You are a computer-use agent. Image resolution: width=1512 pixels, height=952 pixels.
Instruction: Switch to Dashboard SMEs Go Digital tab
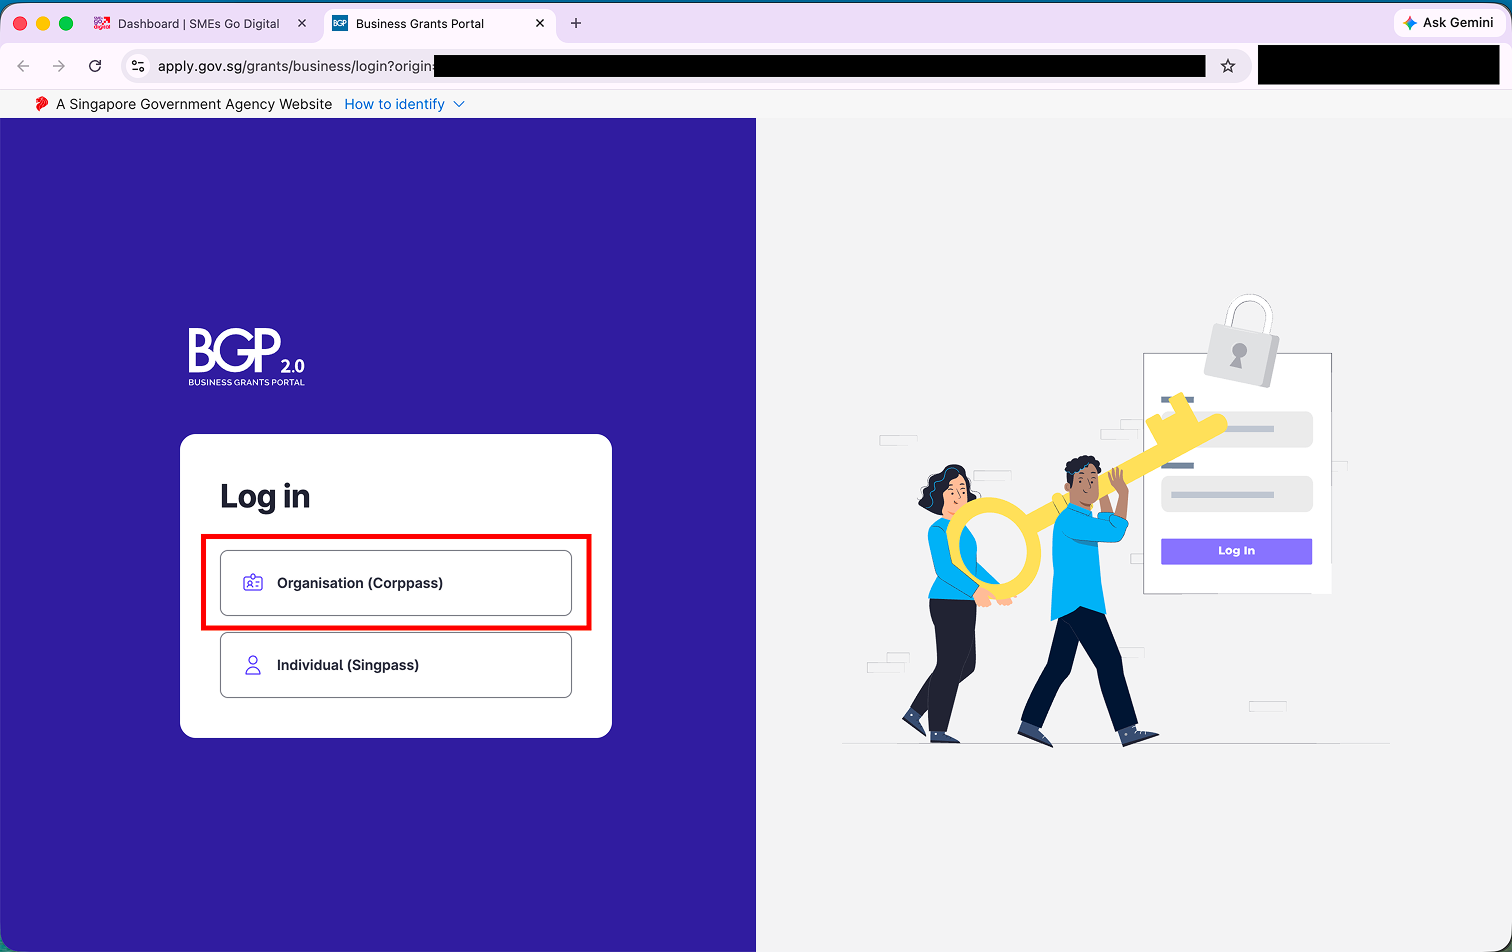198,23
